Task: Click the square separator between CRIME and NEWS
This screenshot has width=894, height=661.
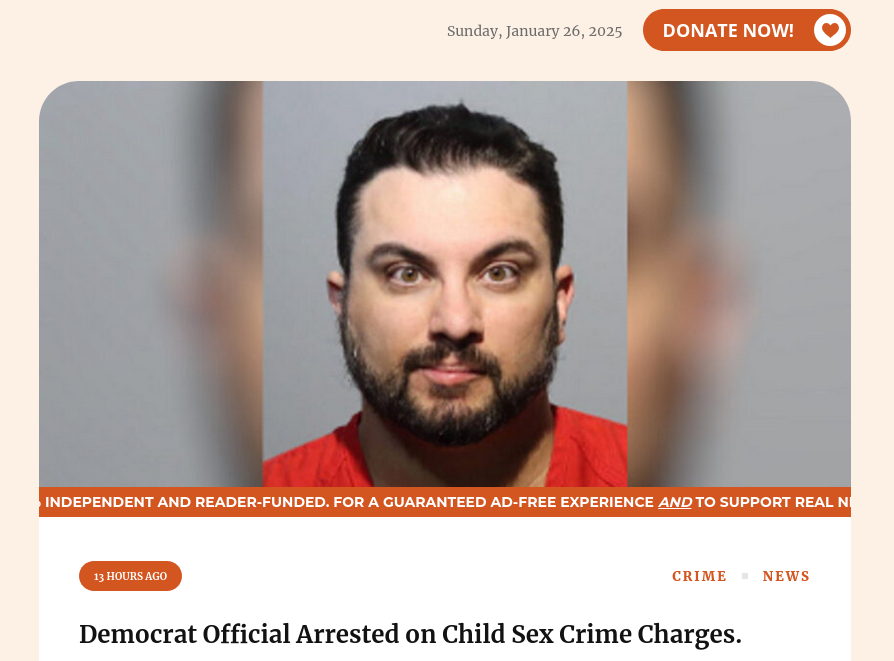Action: click(745, 576)
